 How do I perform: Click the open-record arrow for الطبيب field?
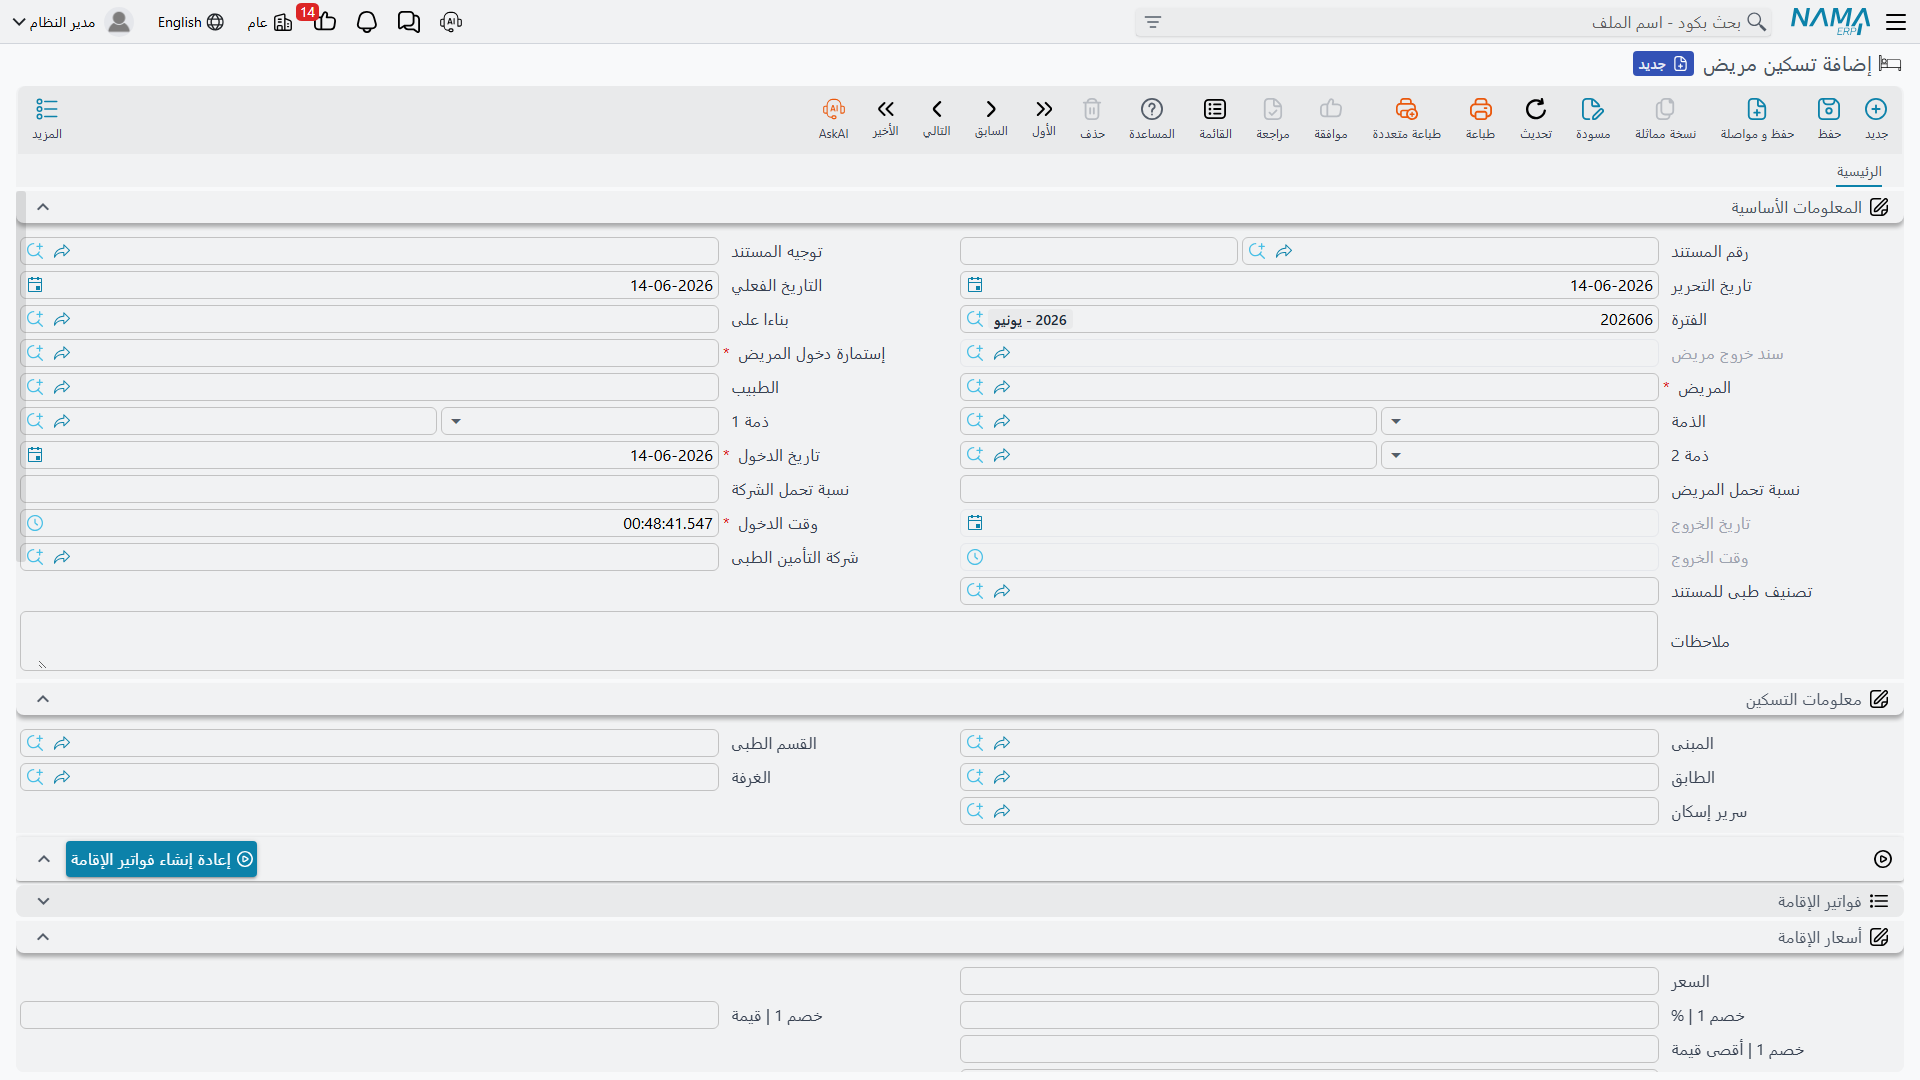coord(62,387)
